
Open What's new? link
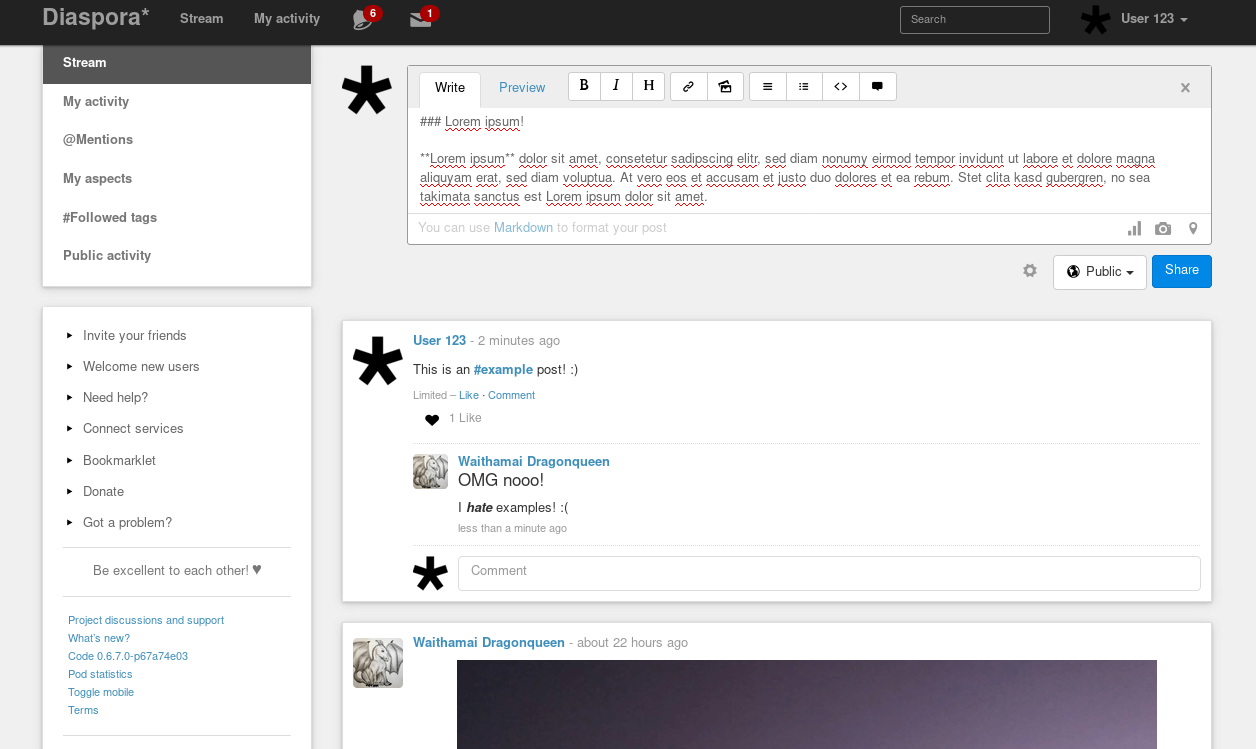99,638
